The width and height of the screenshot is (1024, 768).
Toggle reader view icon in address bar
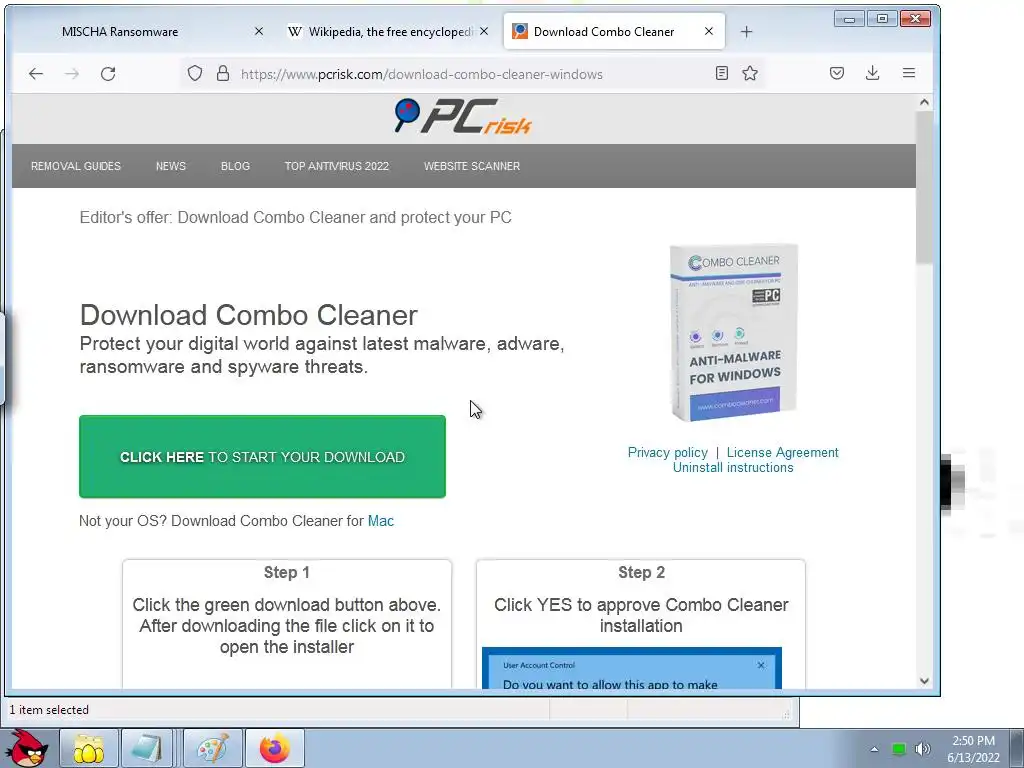pos(722,73)
